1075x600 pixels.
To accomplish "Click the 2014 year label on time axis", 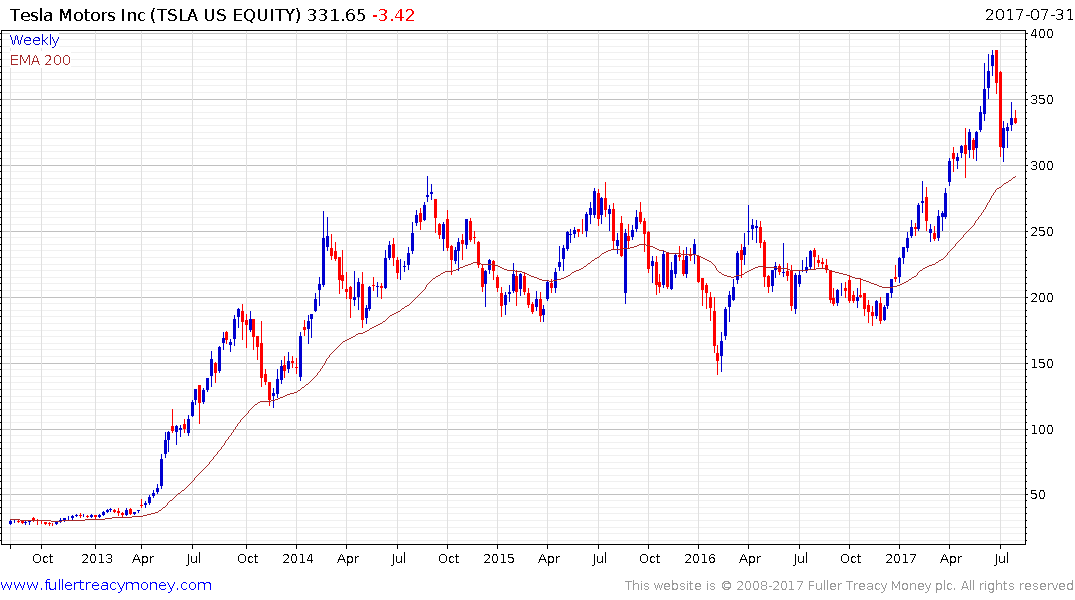I will point(298,558).
